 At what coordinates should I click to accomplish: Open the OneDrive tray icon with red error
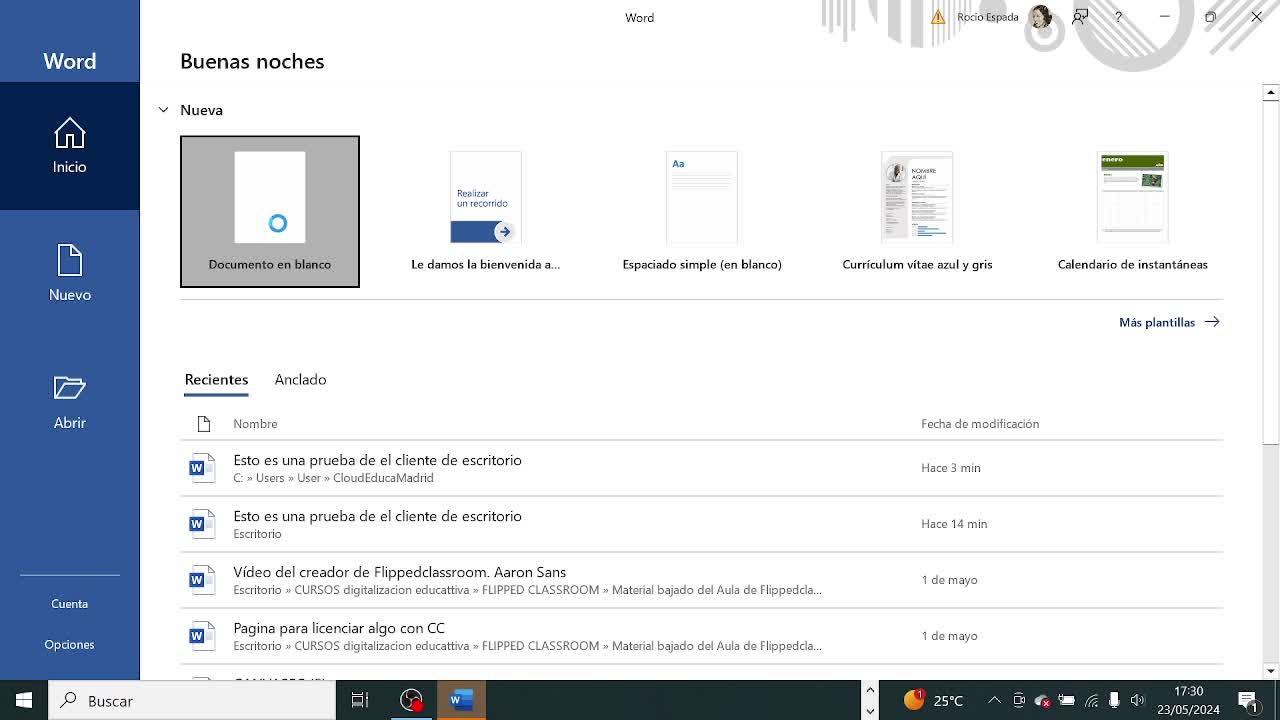(1042, 701)
